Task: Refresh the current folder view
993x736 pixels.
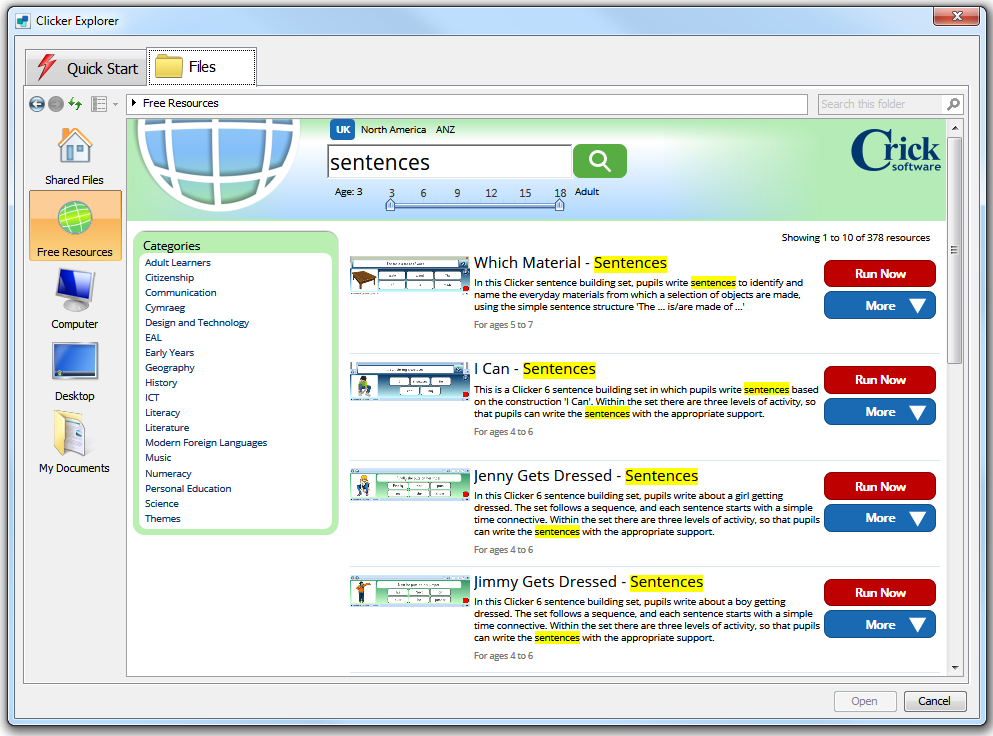Action: point(74,103)
